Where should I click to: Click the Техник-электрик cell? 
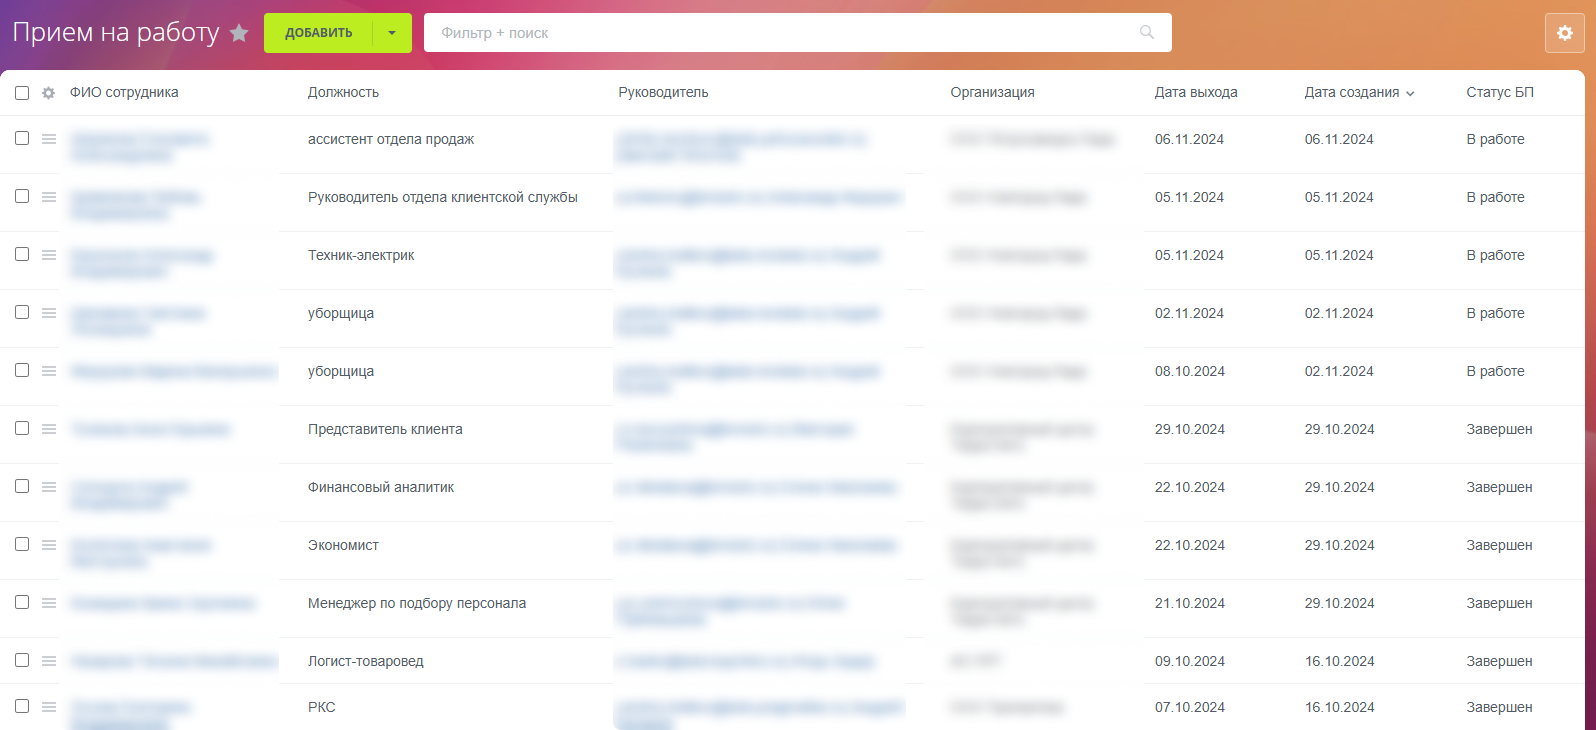(x=361, y=255)
